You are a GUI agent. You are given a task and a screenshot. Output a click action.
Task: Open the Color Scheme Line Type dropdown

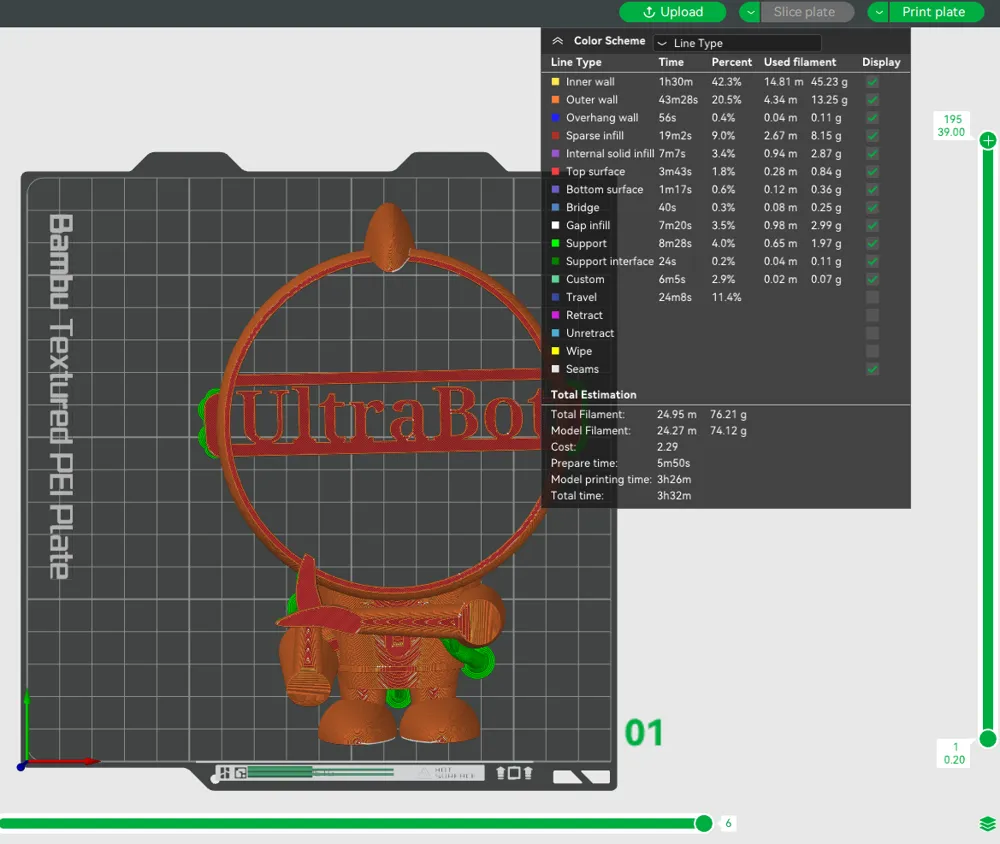pos(737,43)
